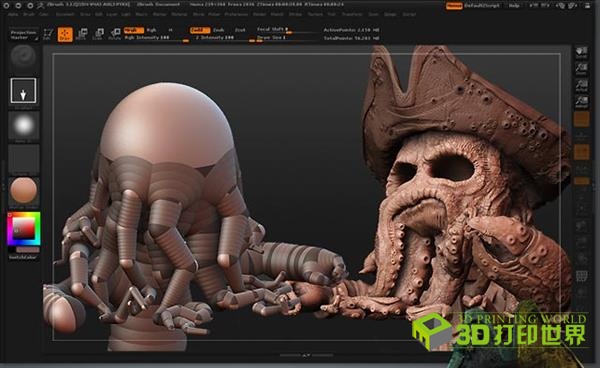Adjust the Rgb Intensity slider
Image resolution: width=600 pixels, height=368 pixels.
click(156, 38)
